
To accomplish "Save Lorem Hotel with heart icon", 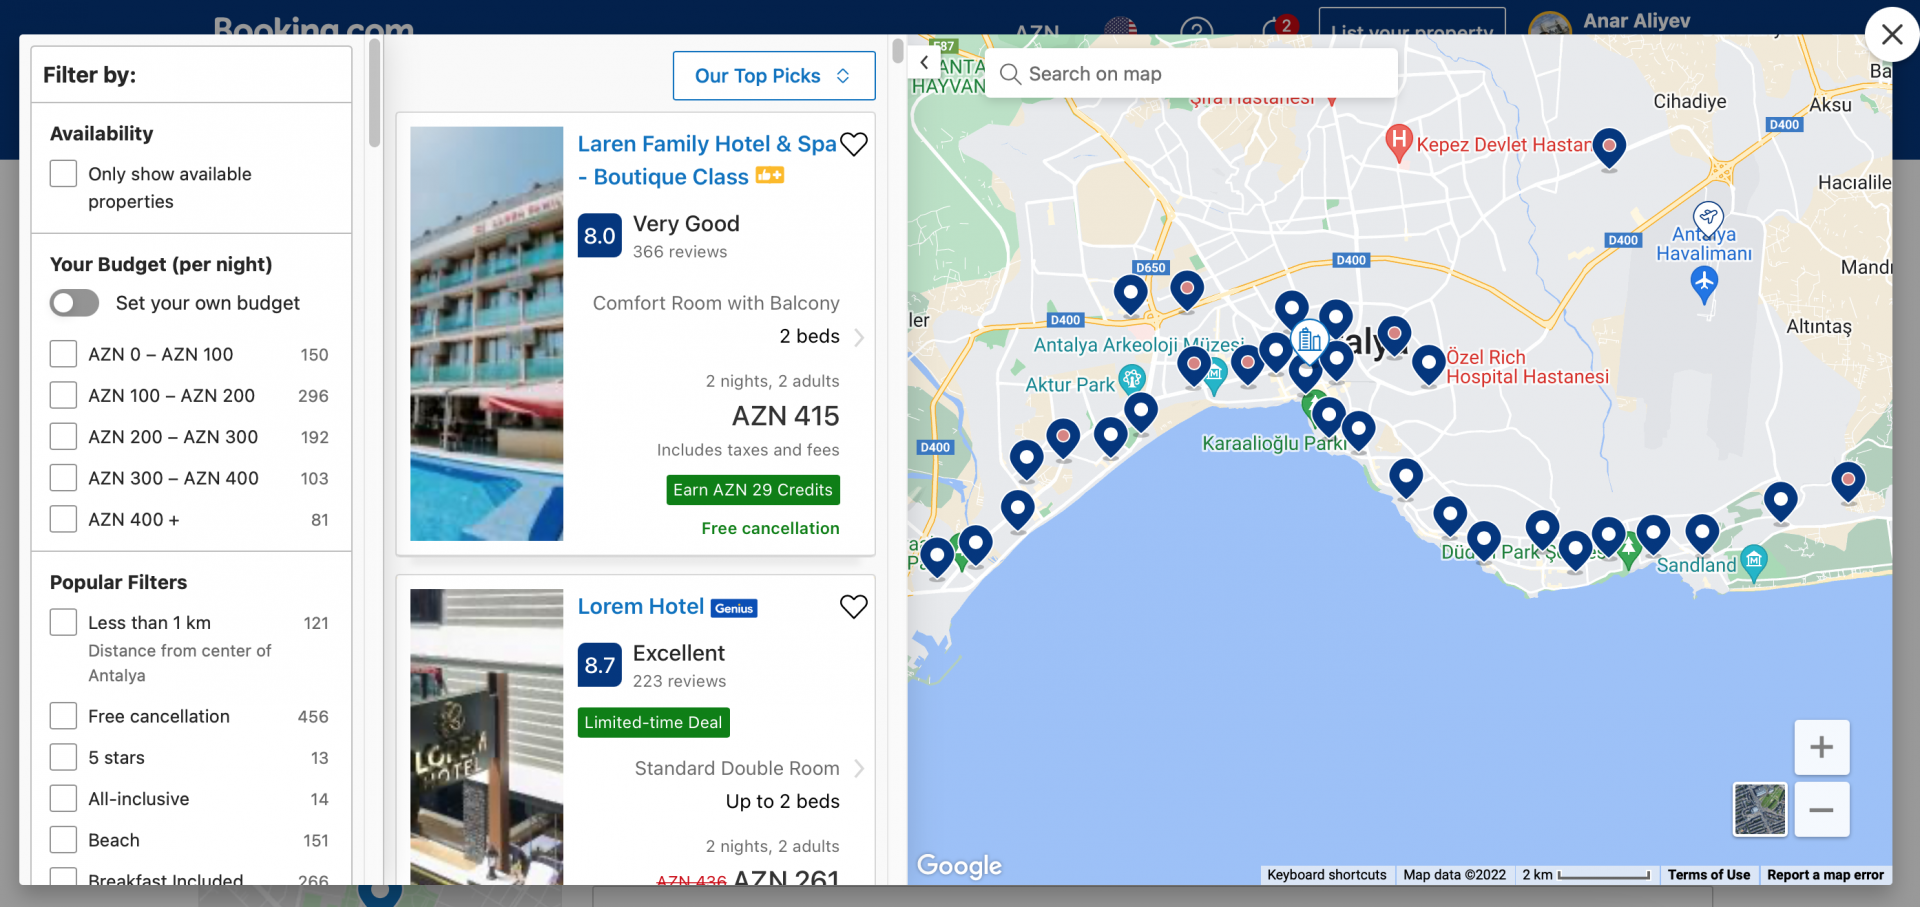I will click(853, 606).
